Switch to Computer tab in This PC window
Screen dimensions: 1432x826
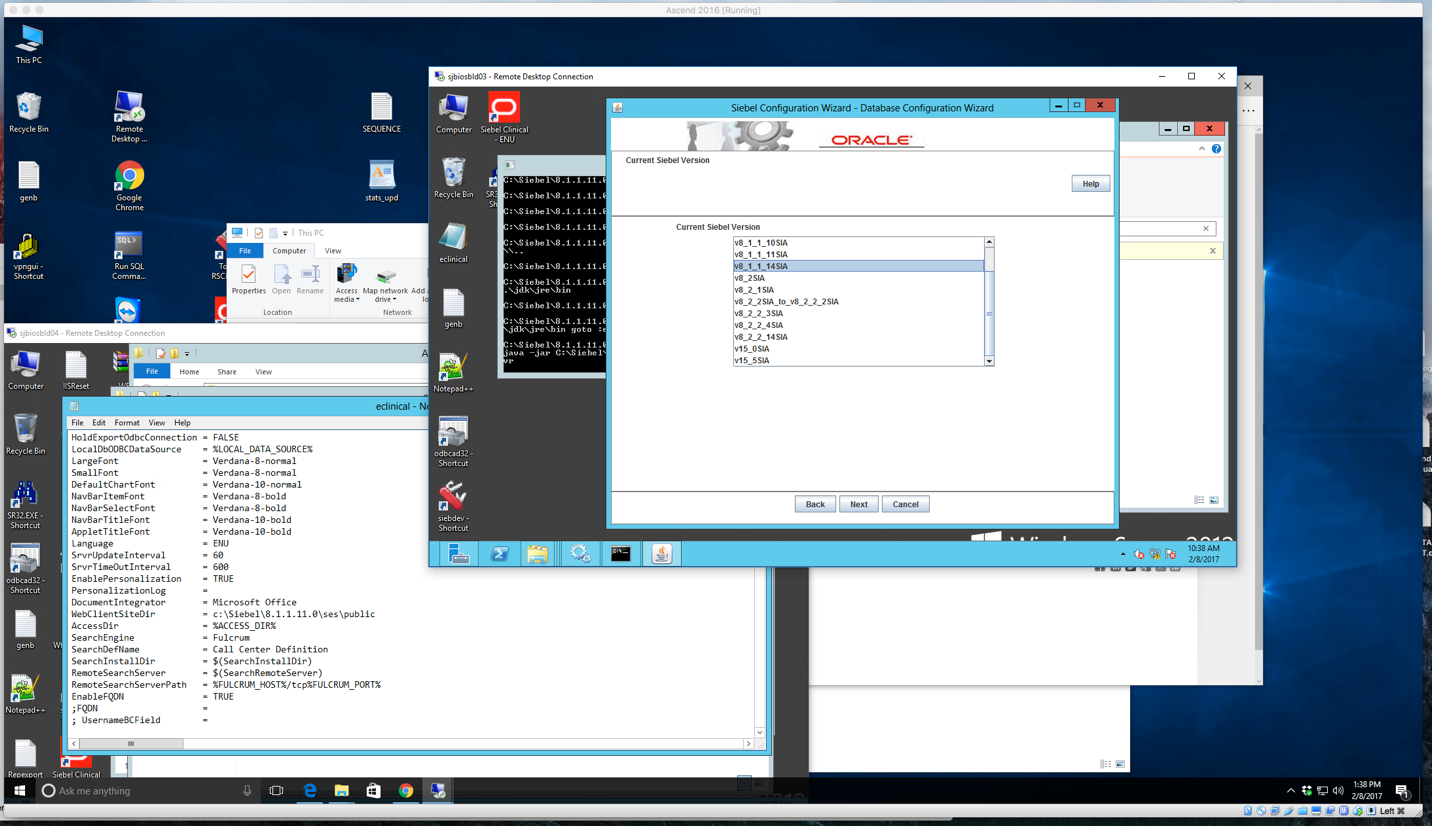(289, 251)
